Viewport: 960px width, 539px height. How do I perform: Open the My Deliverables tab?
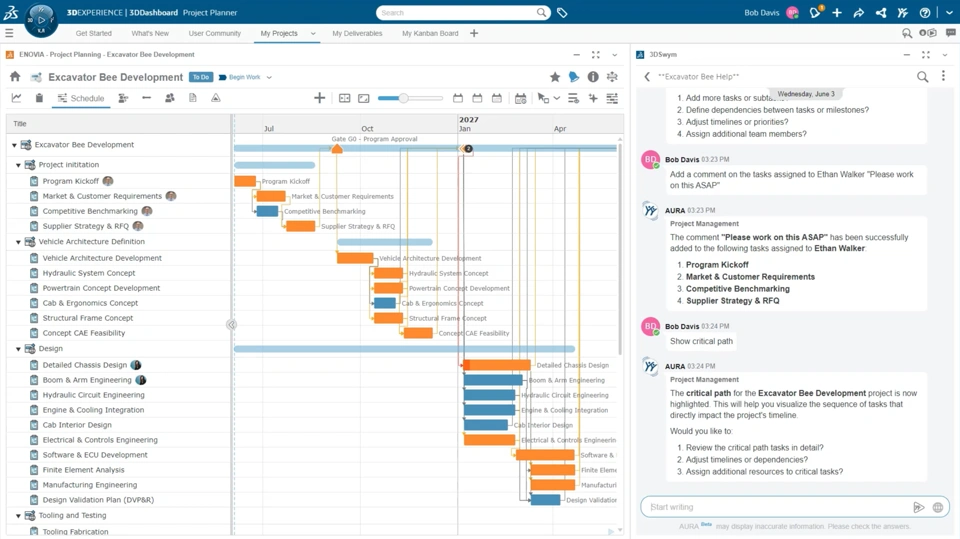358,33
